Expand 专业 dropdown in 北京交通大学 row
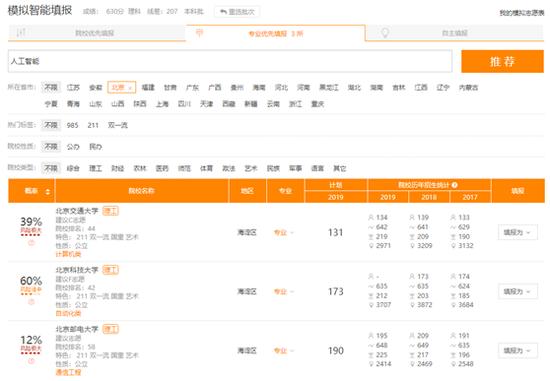Image resolution: width=550 pixels, height=381 pixels. coord(284,233)
